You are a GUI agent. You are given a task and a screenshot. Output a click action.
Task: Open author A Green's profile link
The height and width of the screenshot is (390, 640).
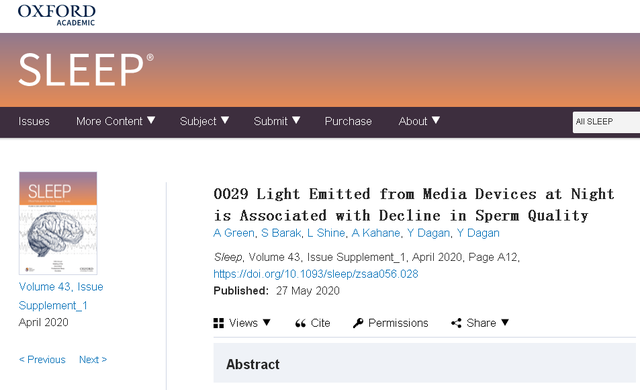233,233
